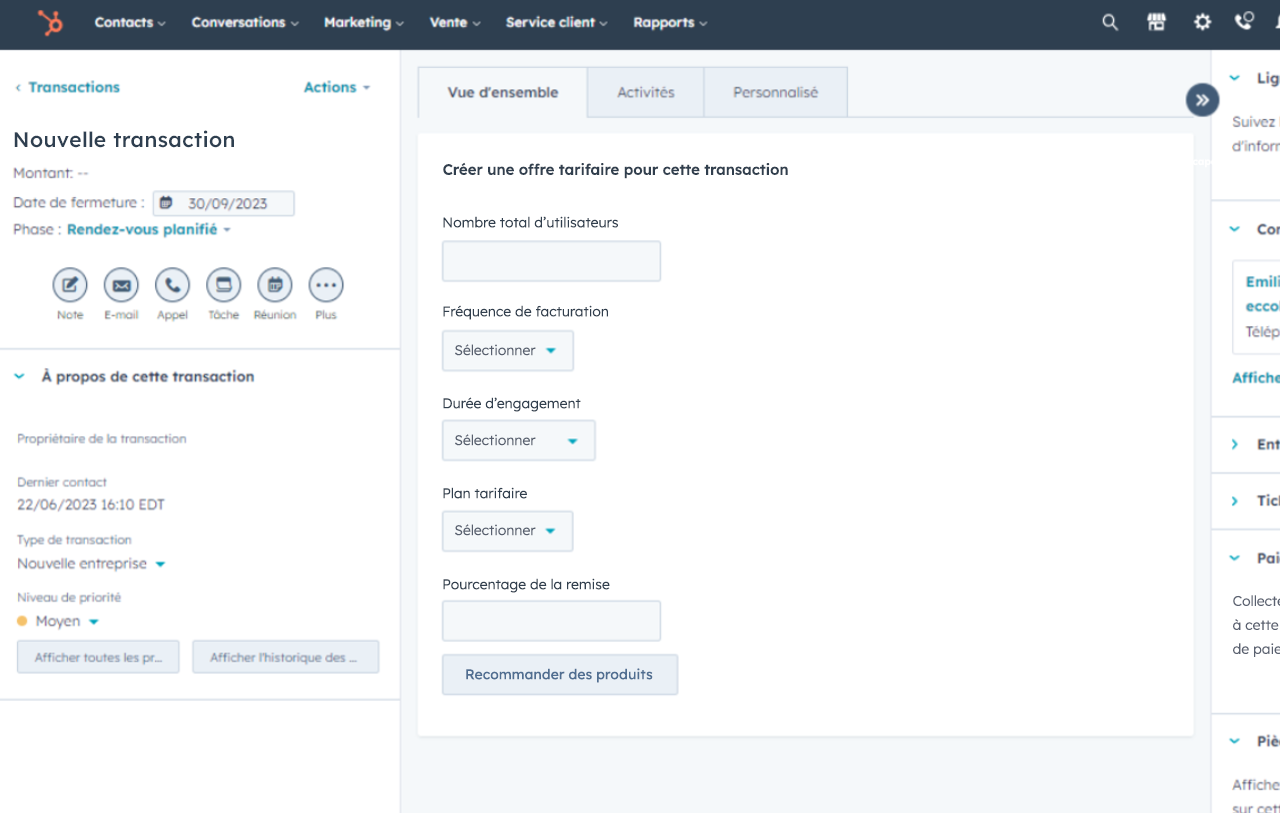
Task: Open the Fréquence de facturation dropdown
Action: [507, 351]
